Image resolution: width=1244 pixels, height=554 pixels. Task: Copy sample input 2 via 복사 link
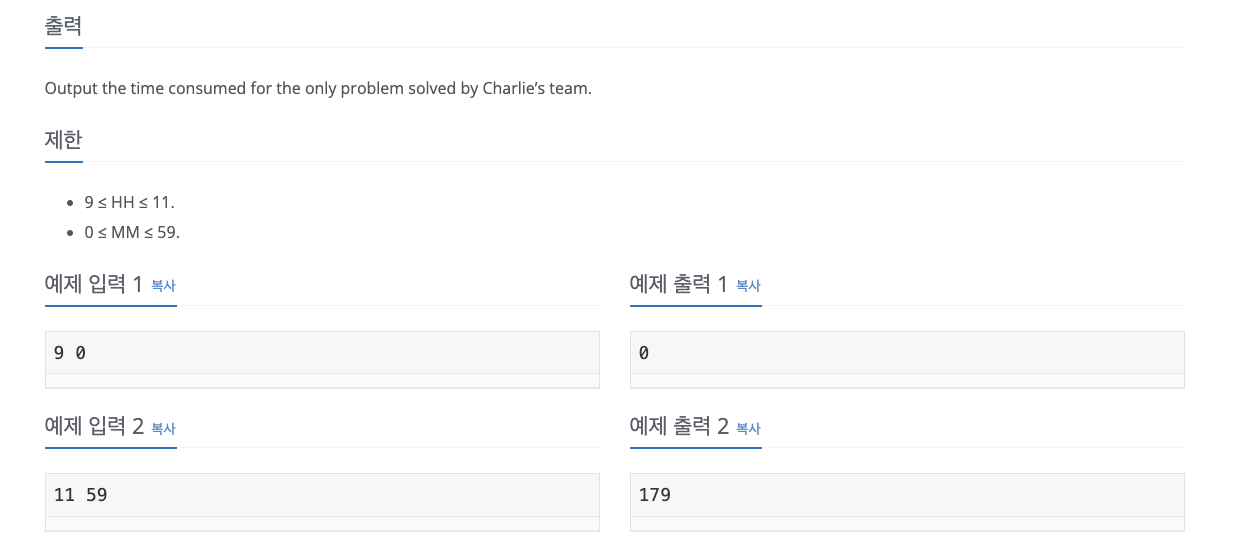coord(163,428)
